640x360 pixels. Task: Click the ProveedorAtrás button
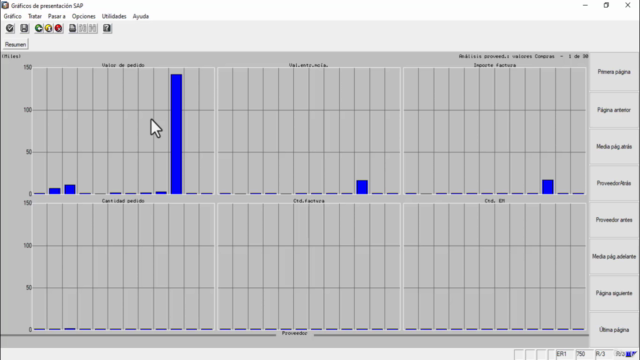tap(614, 183)
